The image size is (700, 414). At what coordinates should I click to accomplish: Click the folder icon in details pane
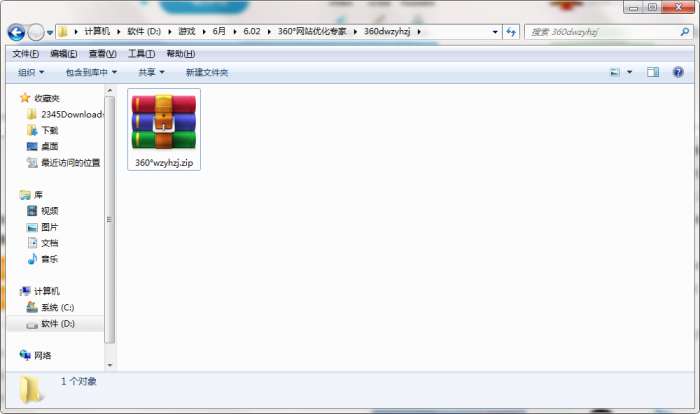[x=30, y=389]
